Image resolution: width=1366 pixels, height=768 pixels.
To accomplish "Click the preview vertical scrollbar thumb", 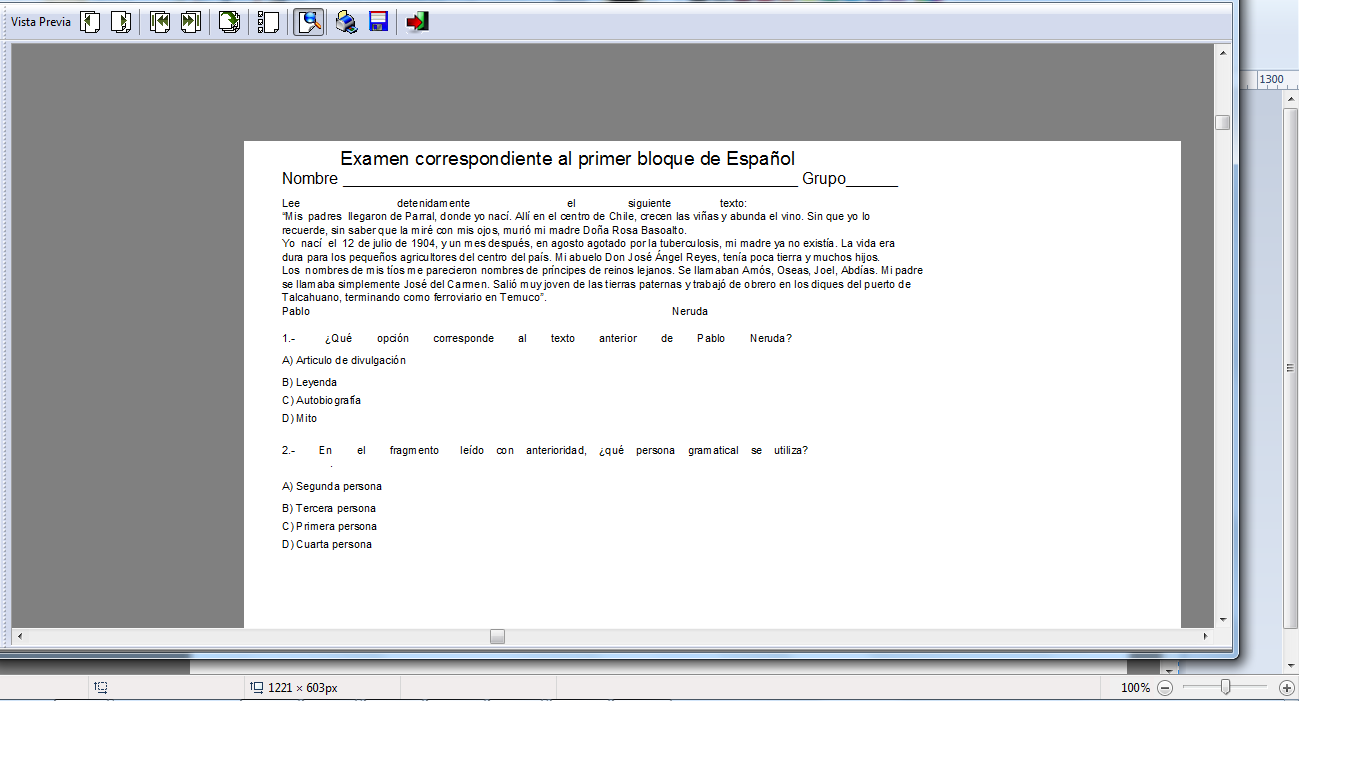I will pos(1222,122).
